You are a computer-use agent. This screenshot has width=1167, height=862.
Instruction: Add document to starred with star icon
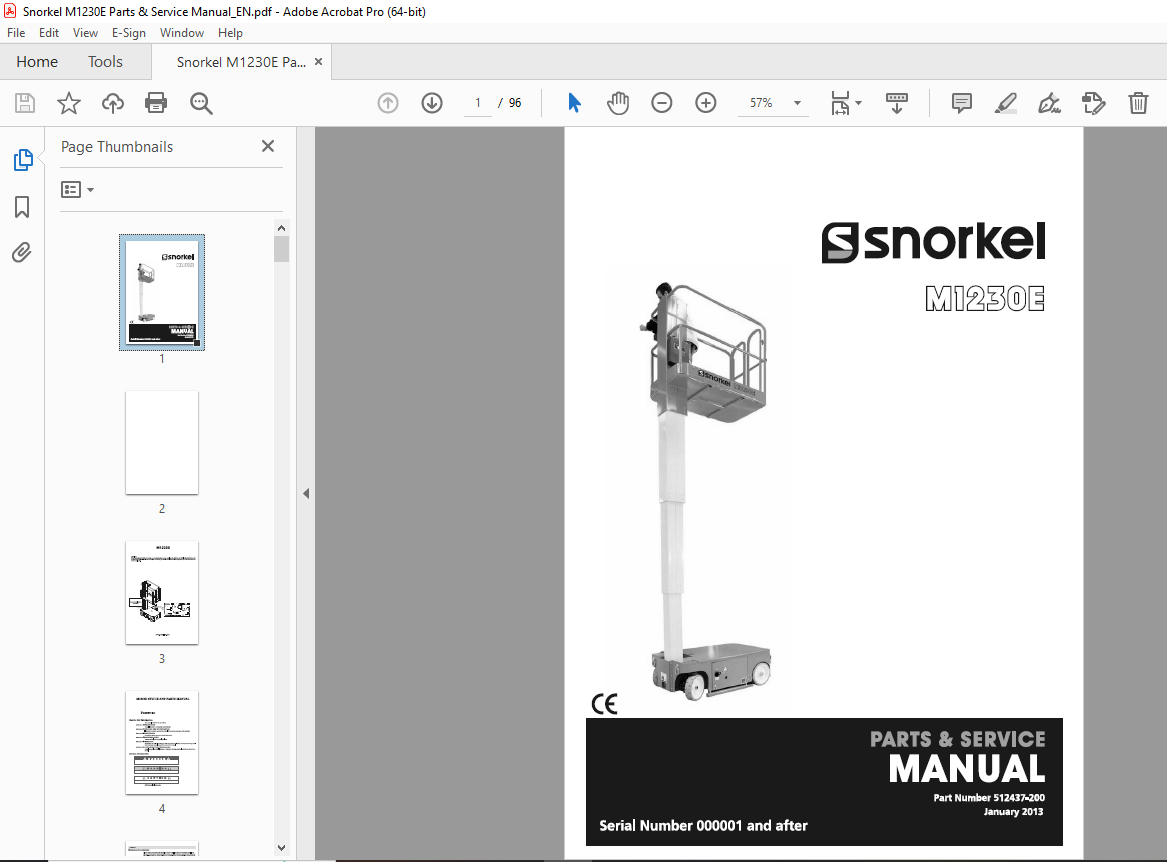(x=68, y=103)
